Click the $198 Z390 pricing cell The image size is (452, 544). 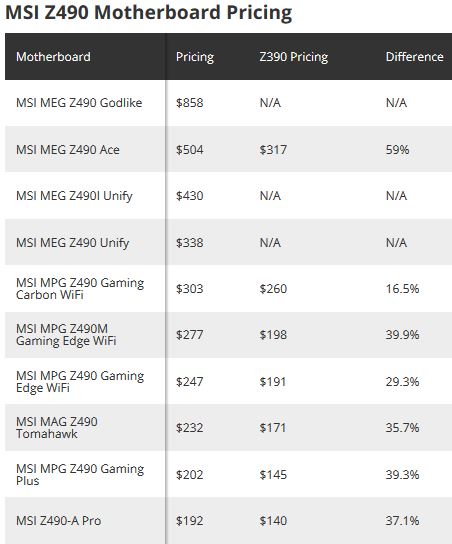tap(273, 335)
